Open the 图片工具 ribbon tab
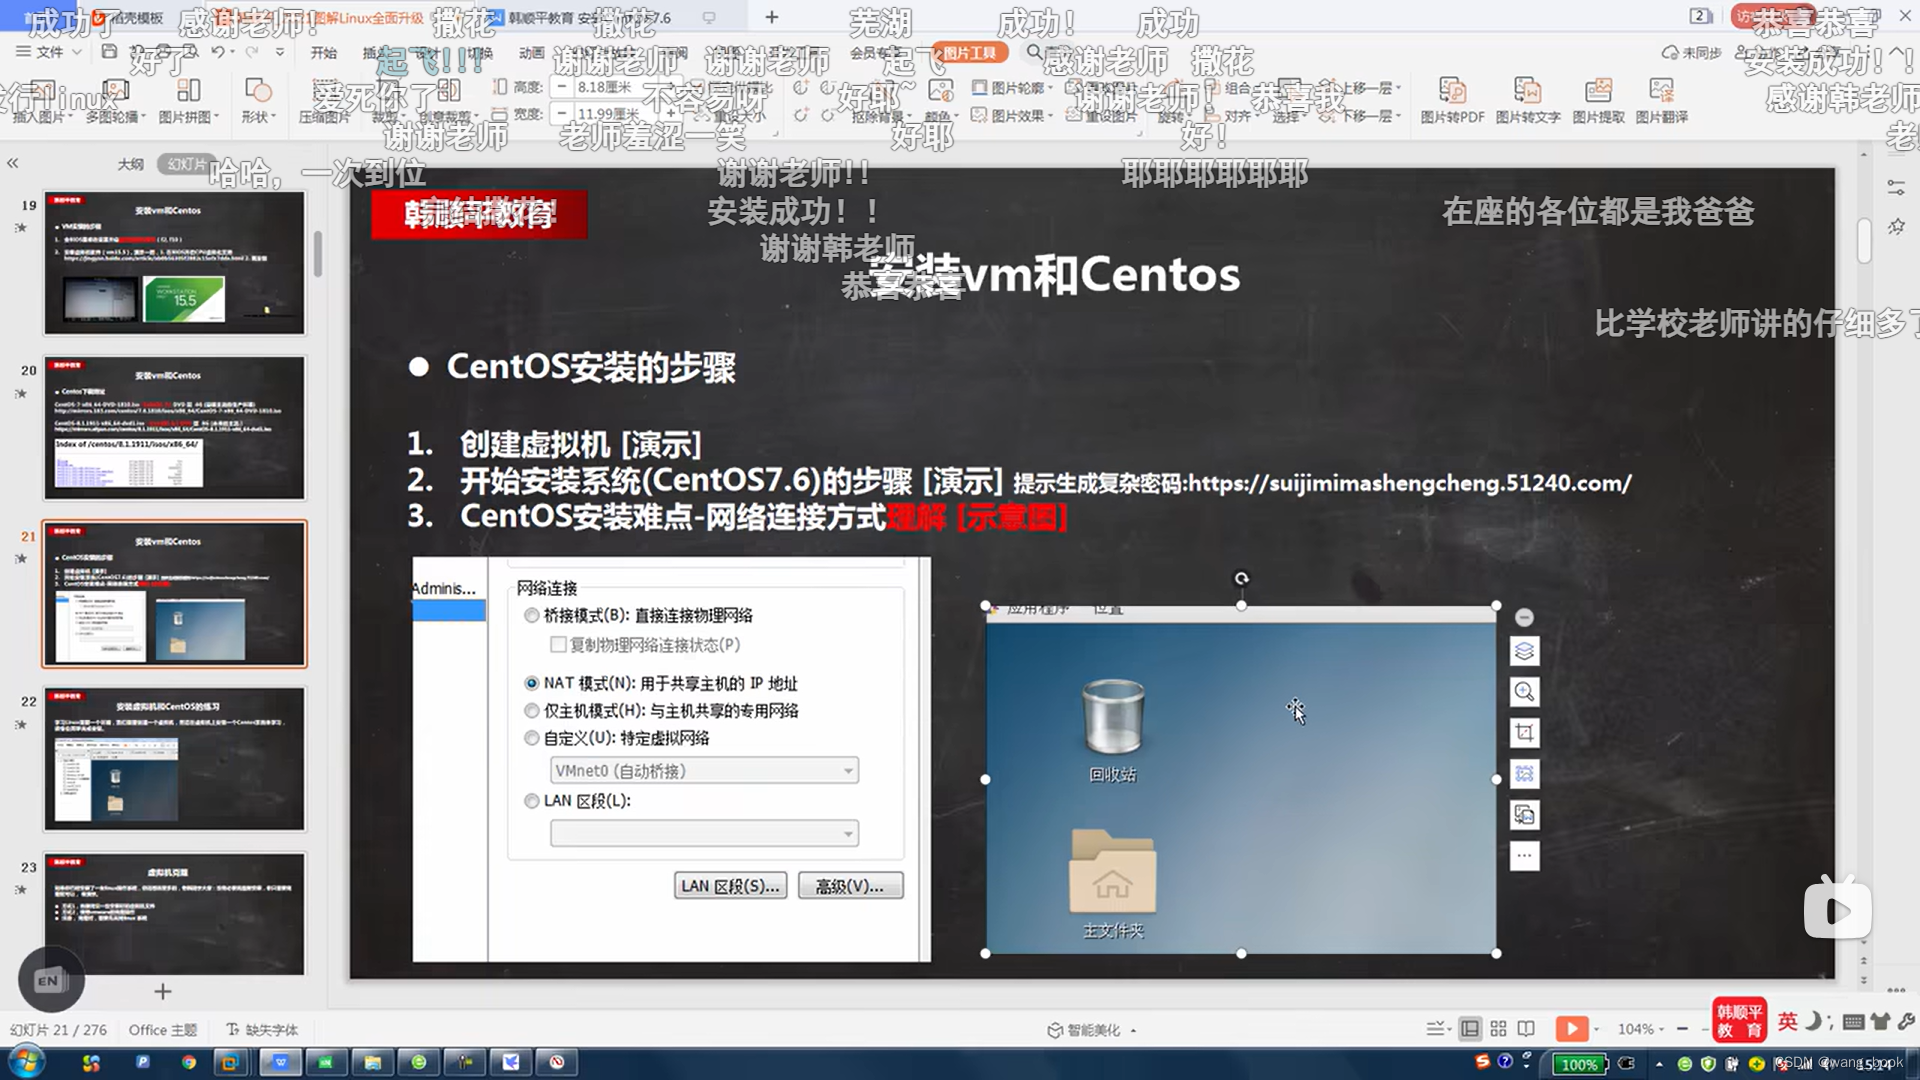Screen dimensions: 1920x1080 [x=969, y=53]
